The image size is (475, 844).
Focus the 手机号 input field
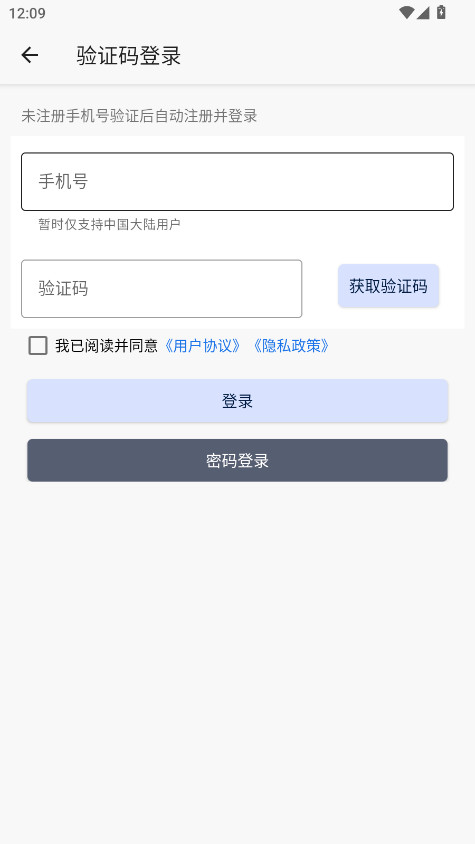238,181
